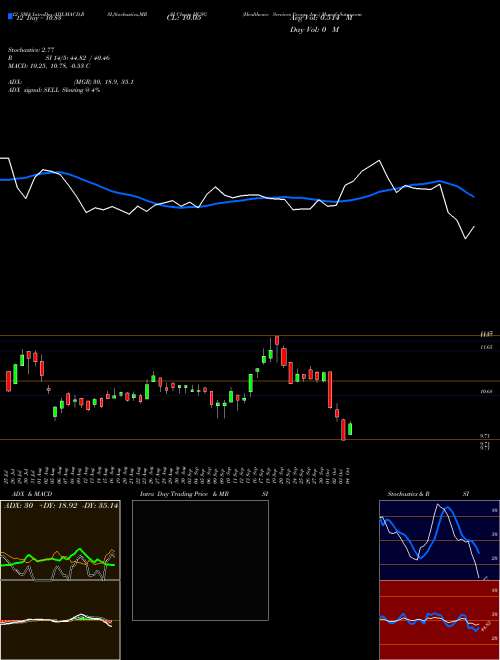Click the "Avg Vol: 0.514 M" label
Image resolution: width=500 pixels, height=660 pixels.
(x=321, y=18)
